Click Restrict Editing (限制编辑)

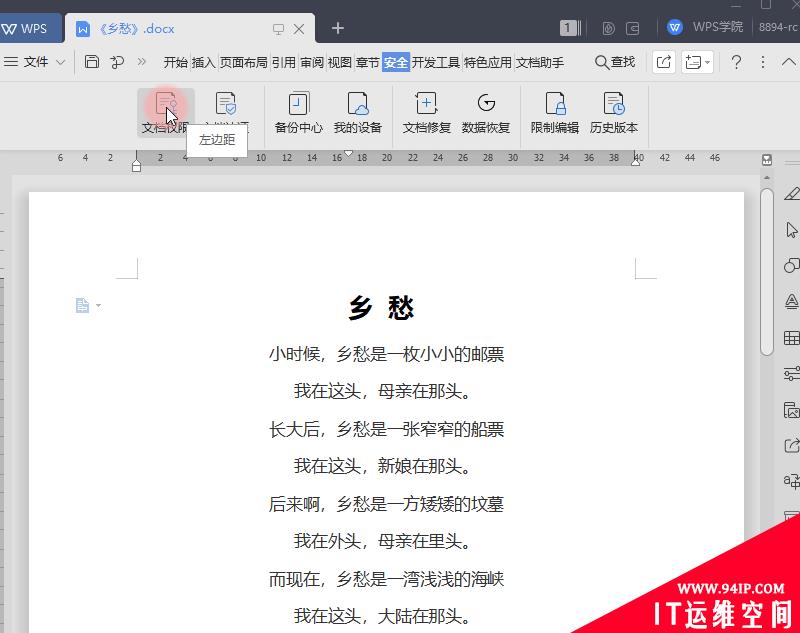tap(555, 113)
